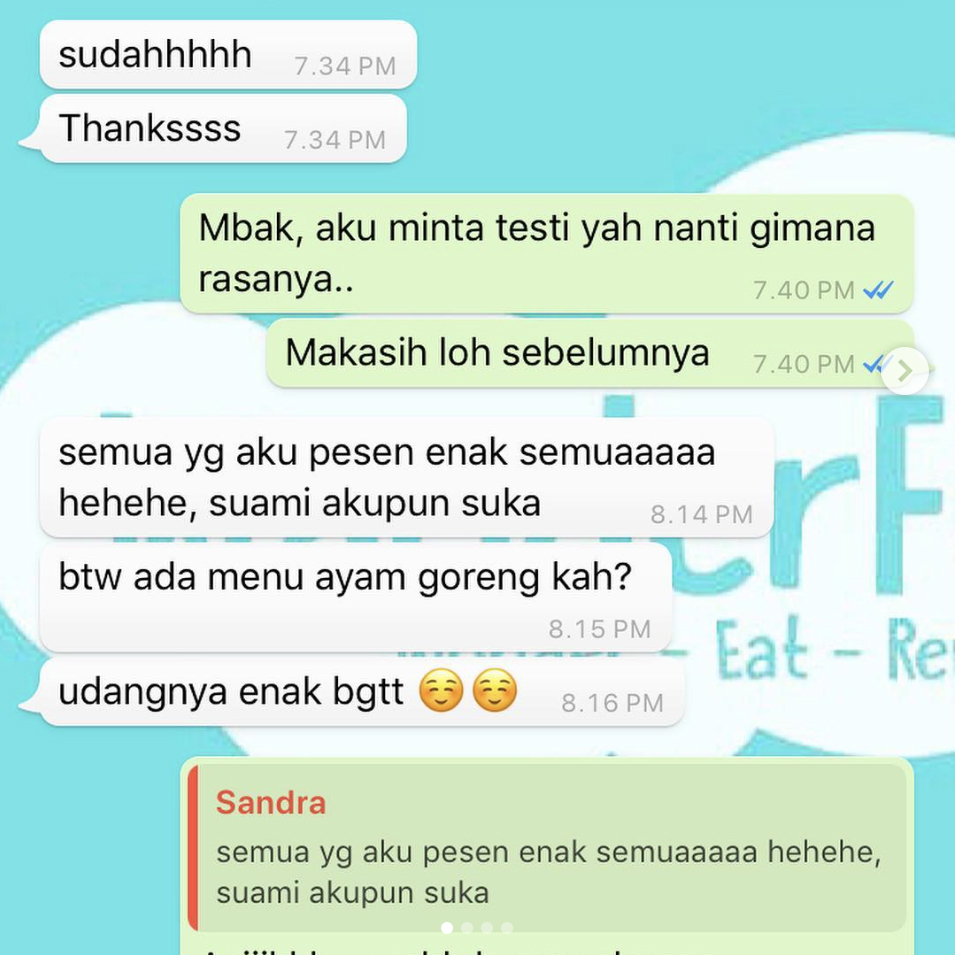Tap read receipt ticks on 'Mbak, aku minta testi' message
This screenshot has height=955, width=955.
(x=878, y=291)
